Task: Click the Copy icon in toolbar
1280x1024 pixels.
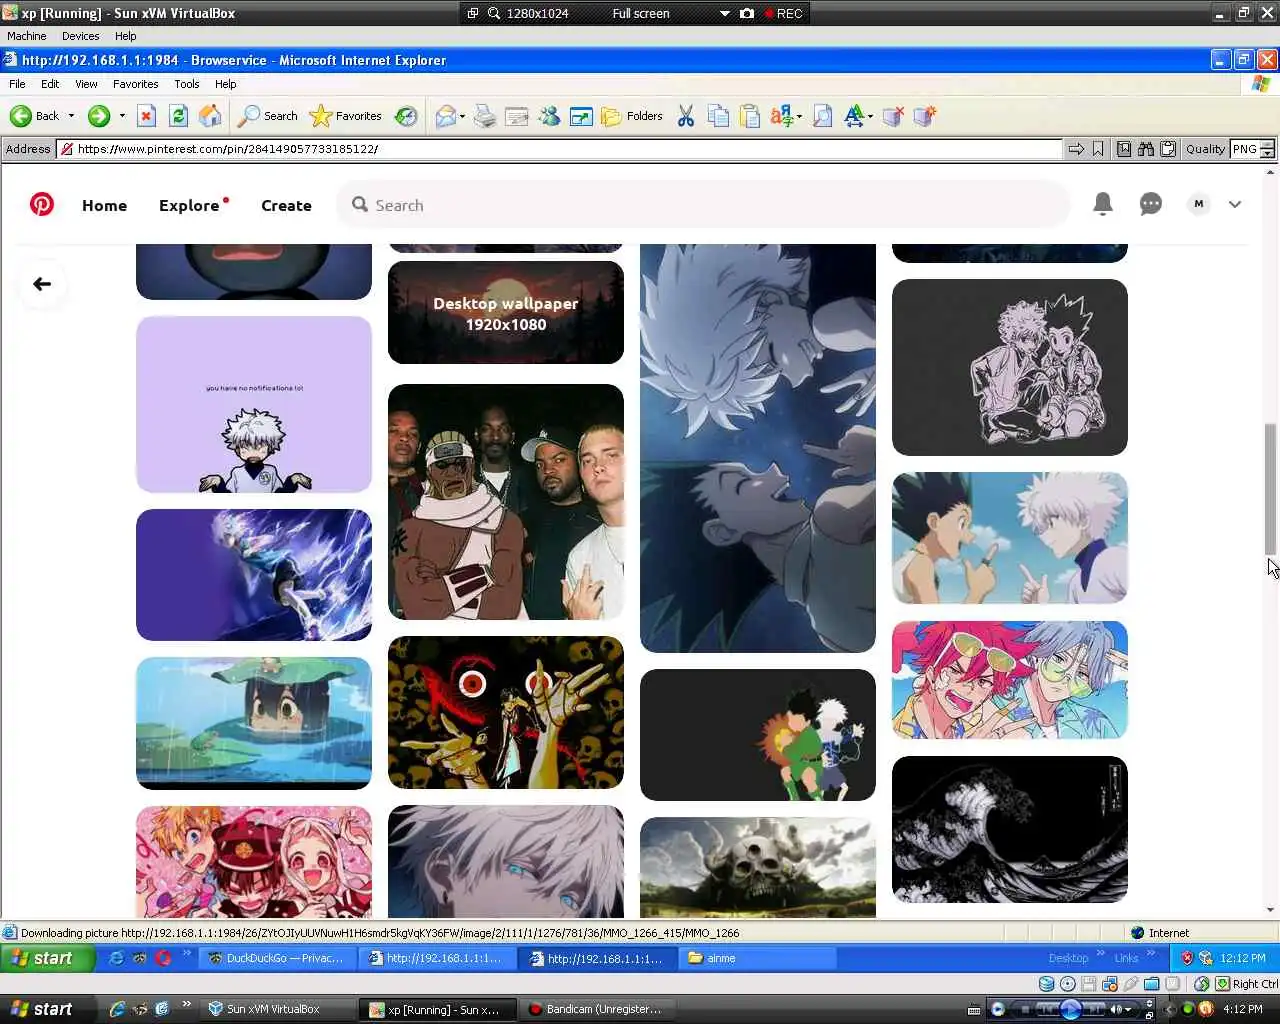Action: click(718, 116)
